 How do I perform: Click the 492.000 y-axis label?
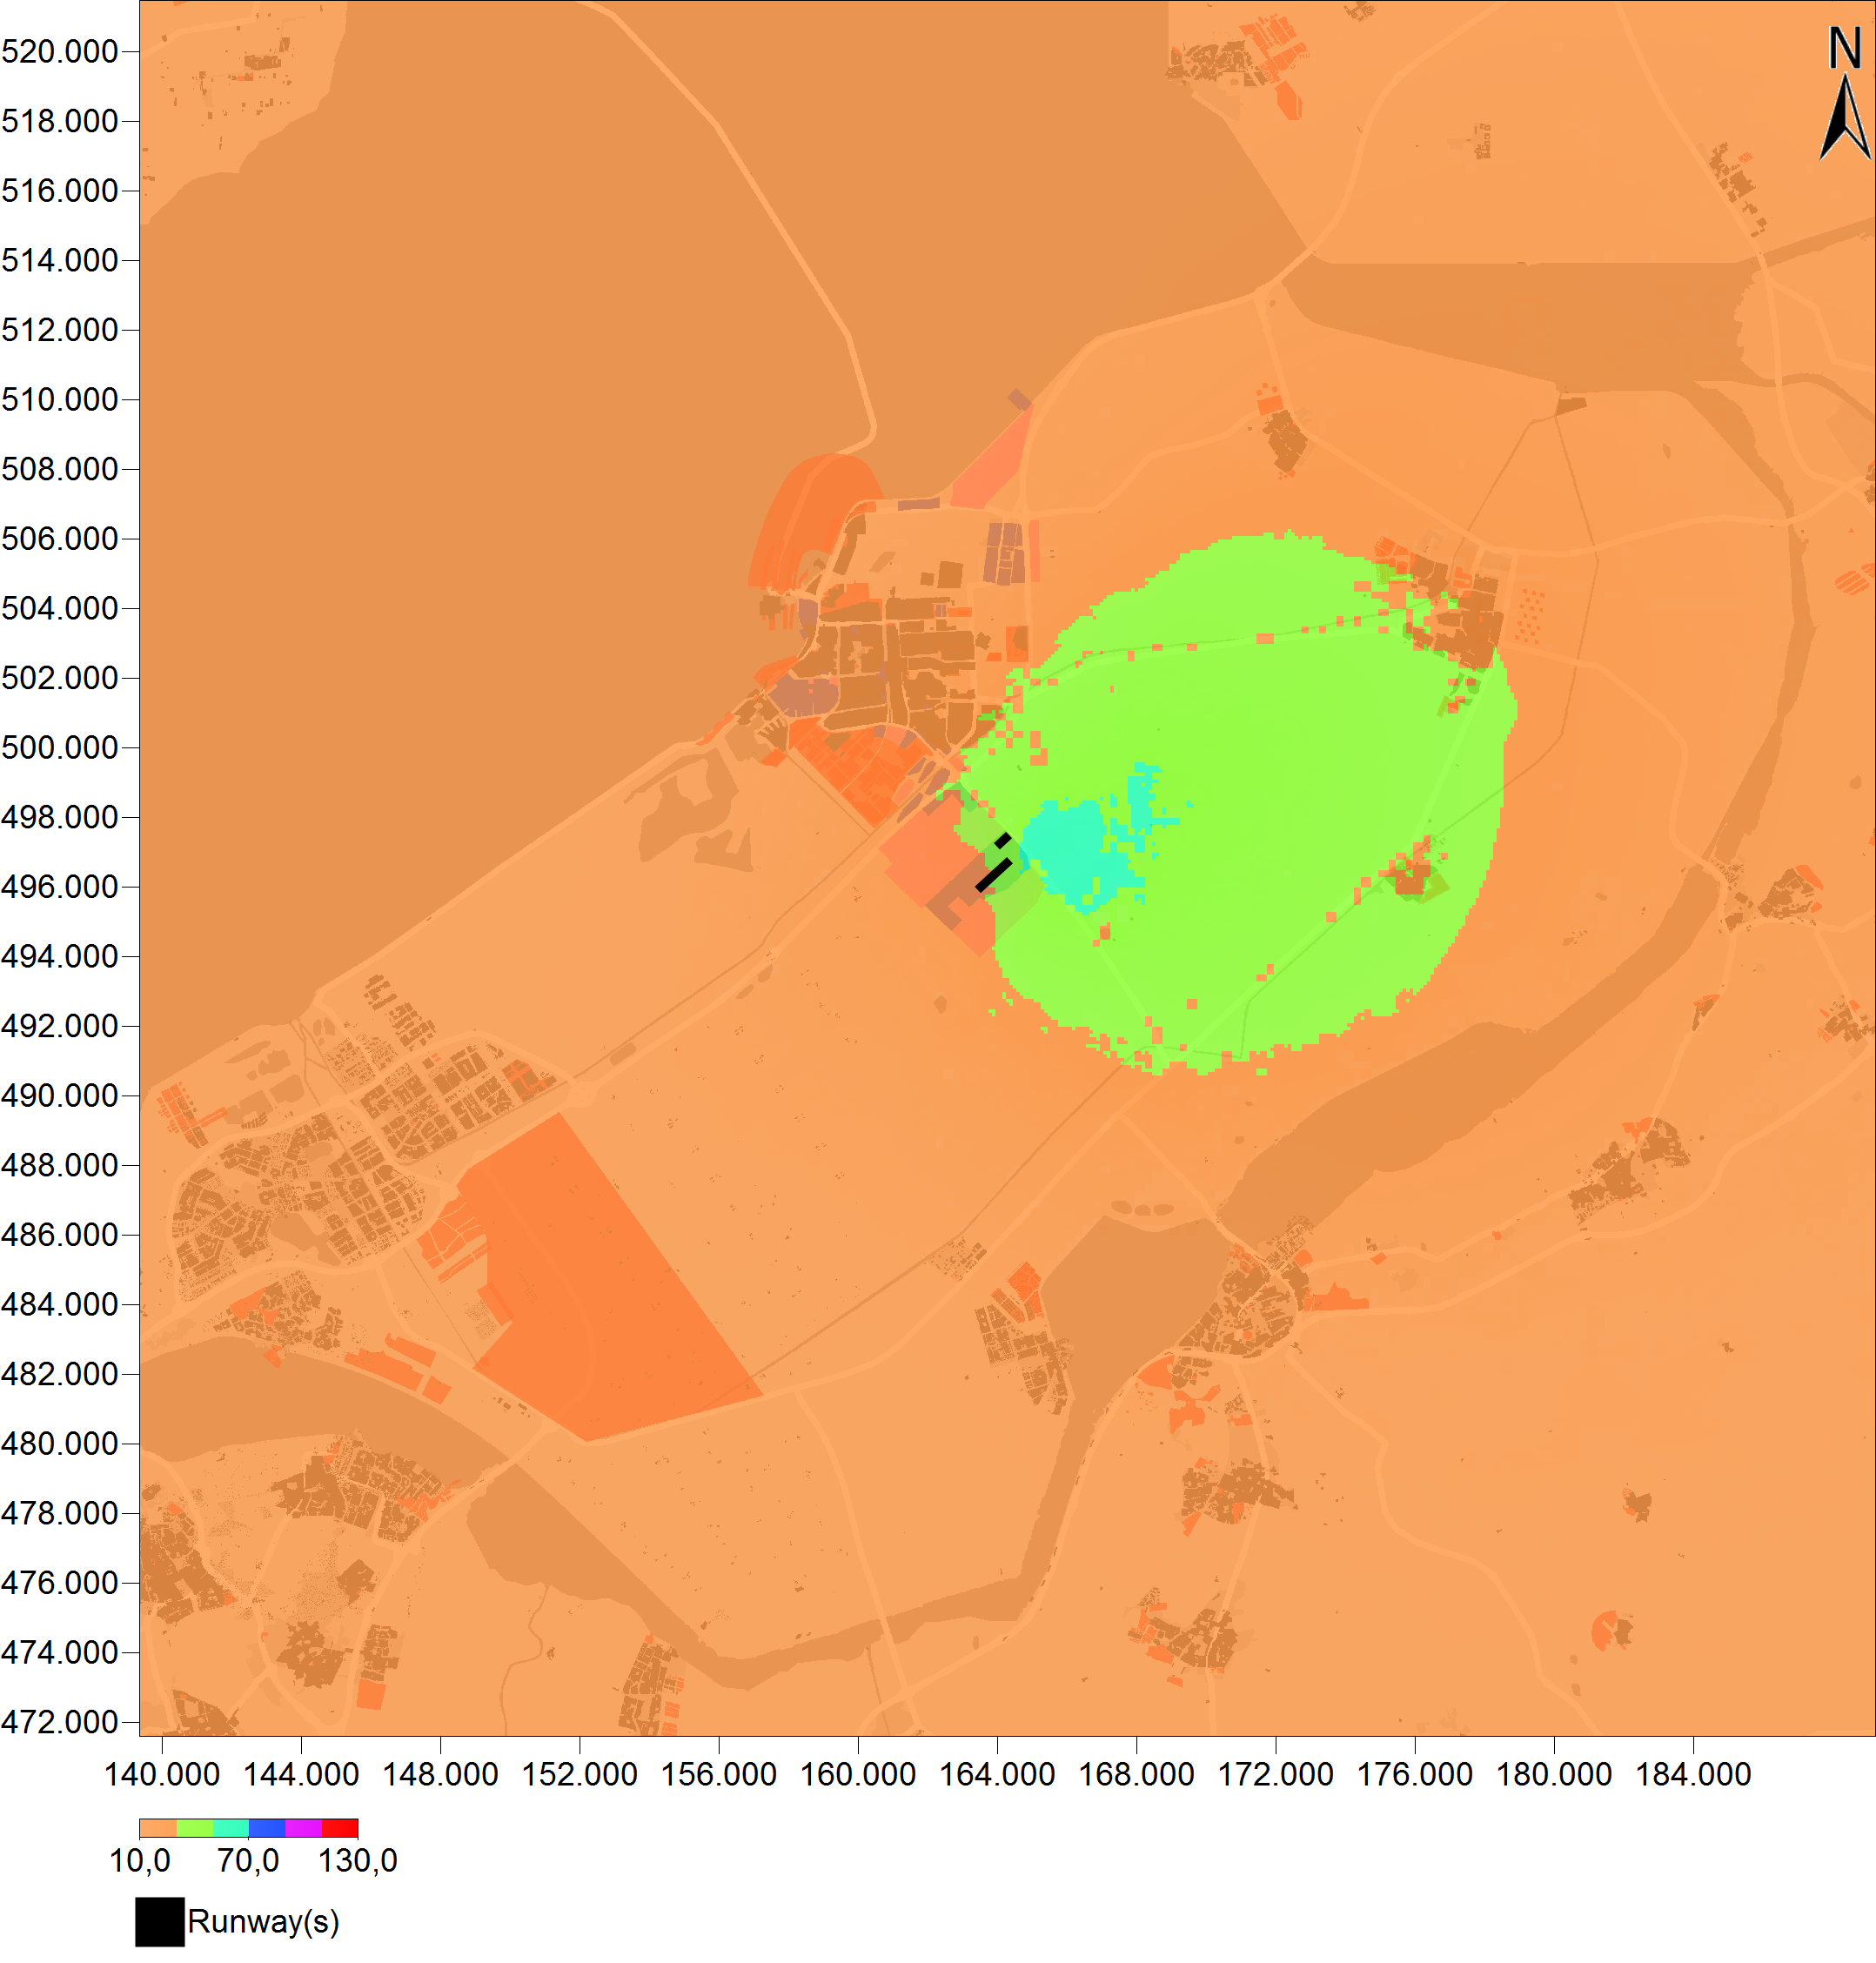[x=60, y=1026]
